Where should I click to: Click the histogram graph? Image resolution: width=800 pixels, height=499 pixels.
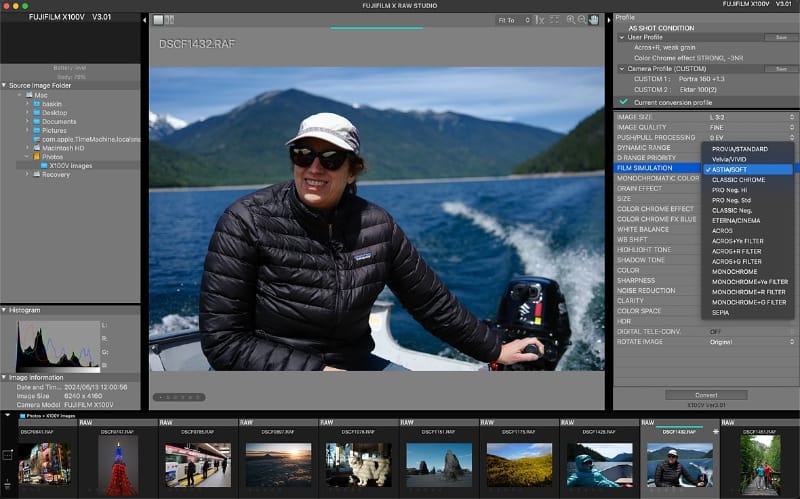[x=58, y=345]
